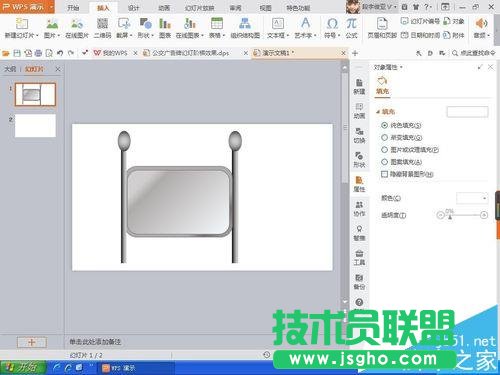500x375 pixels.
Task: Switch to the 幻灯片放映 ribbon tab
Action: coord(199,8)
